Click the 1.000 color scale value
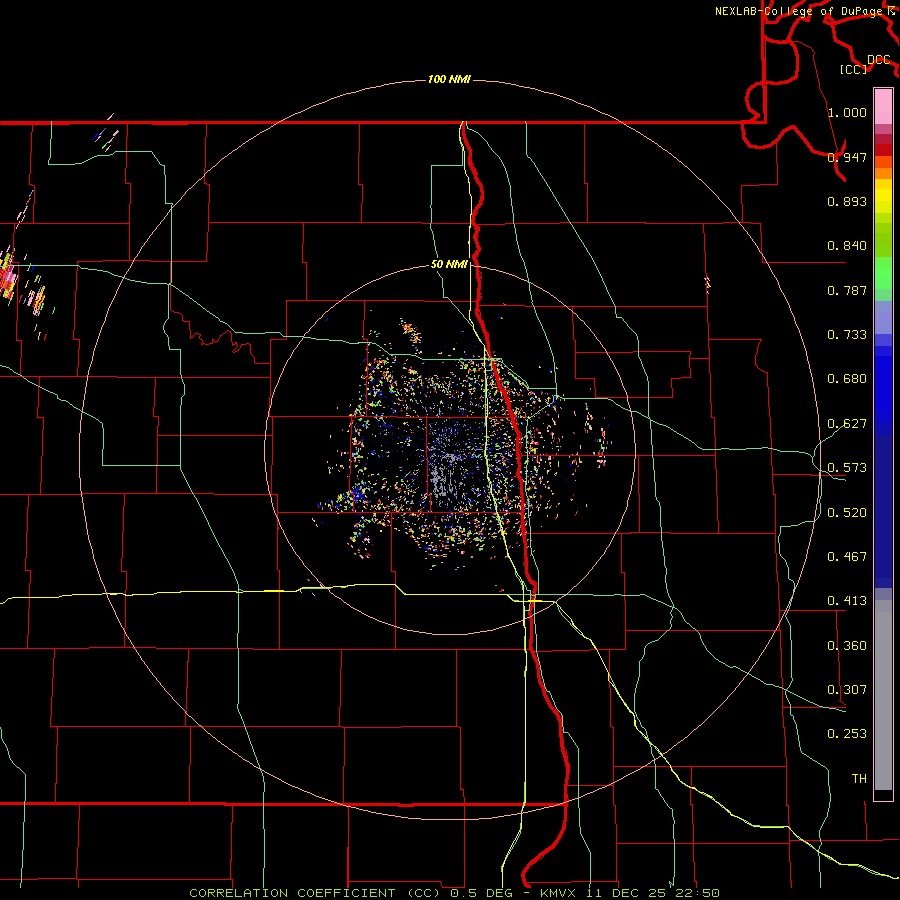 click(847, 112)
